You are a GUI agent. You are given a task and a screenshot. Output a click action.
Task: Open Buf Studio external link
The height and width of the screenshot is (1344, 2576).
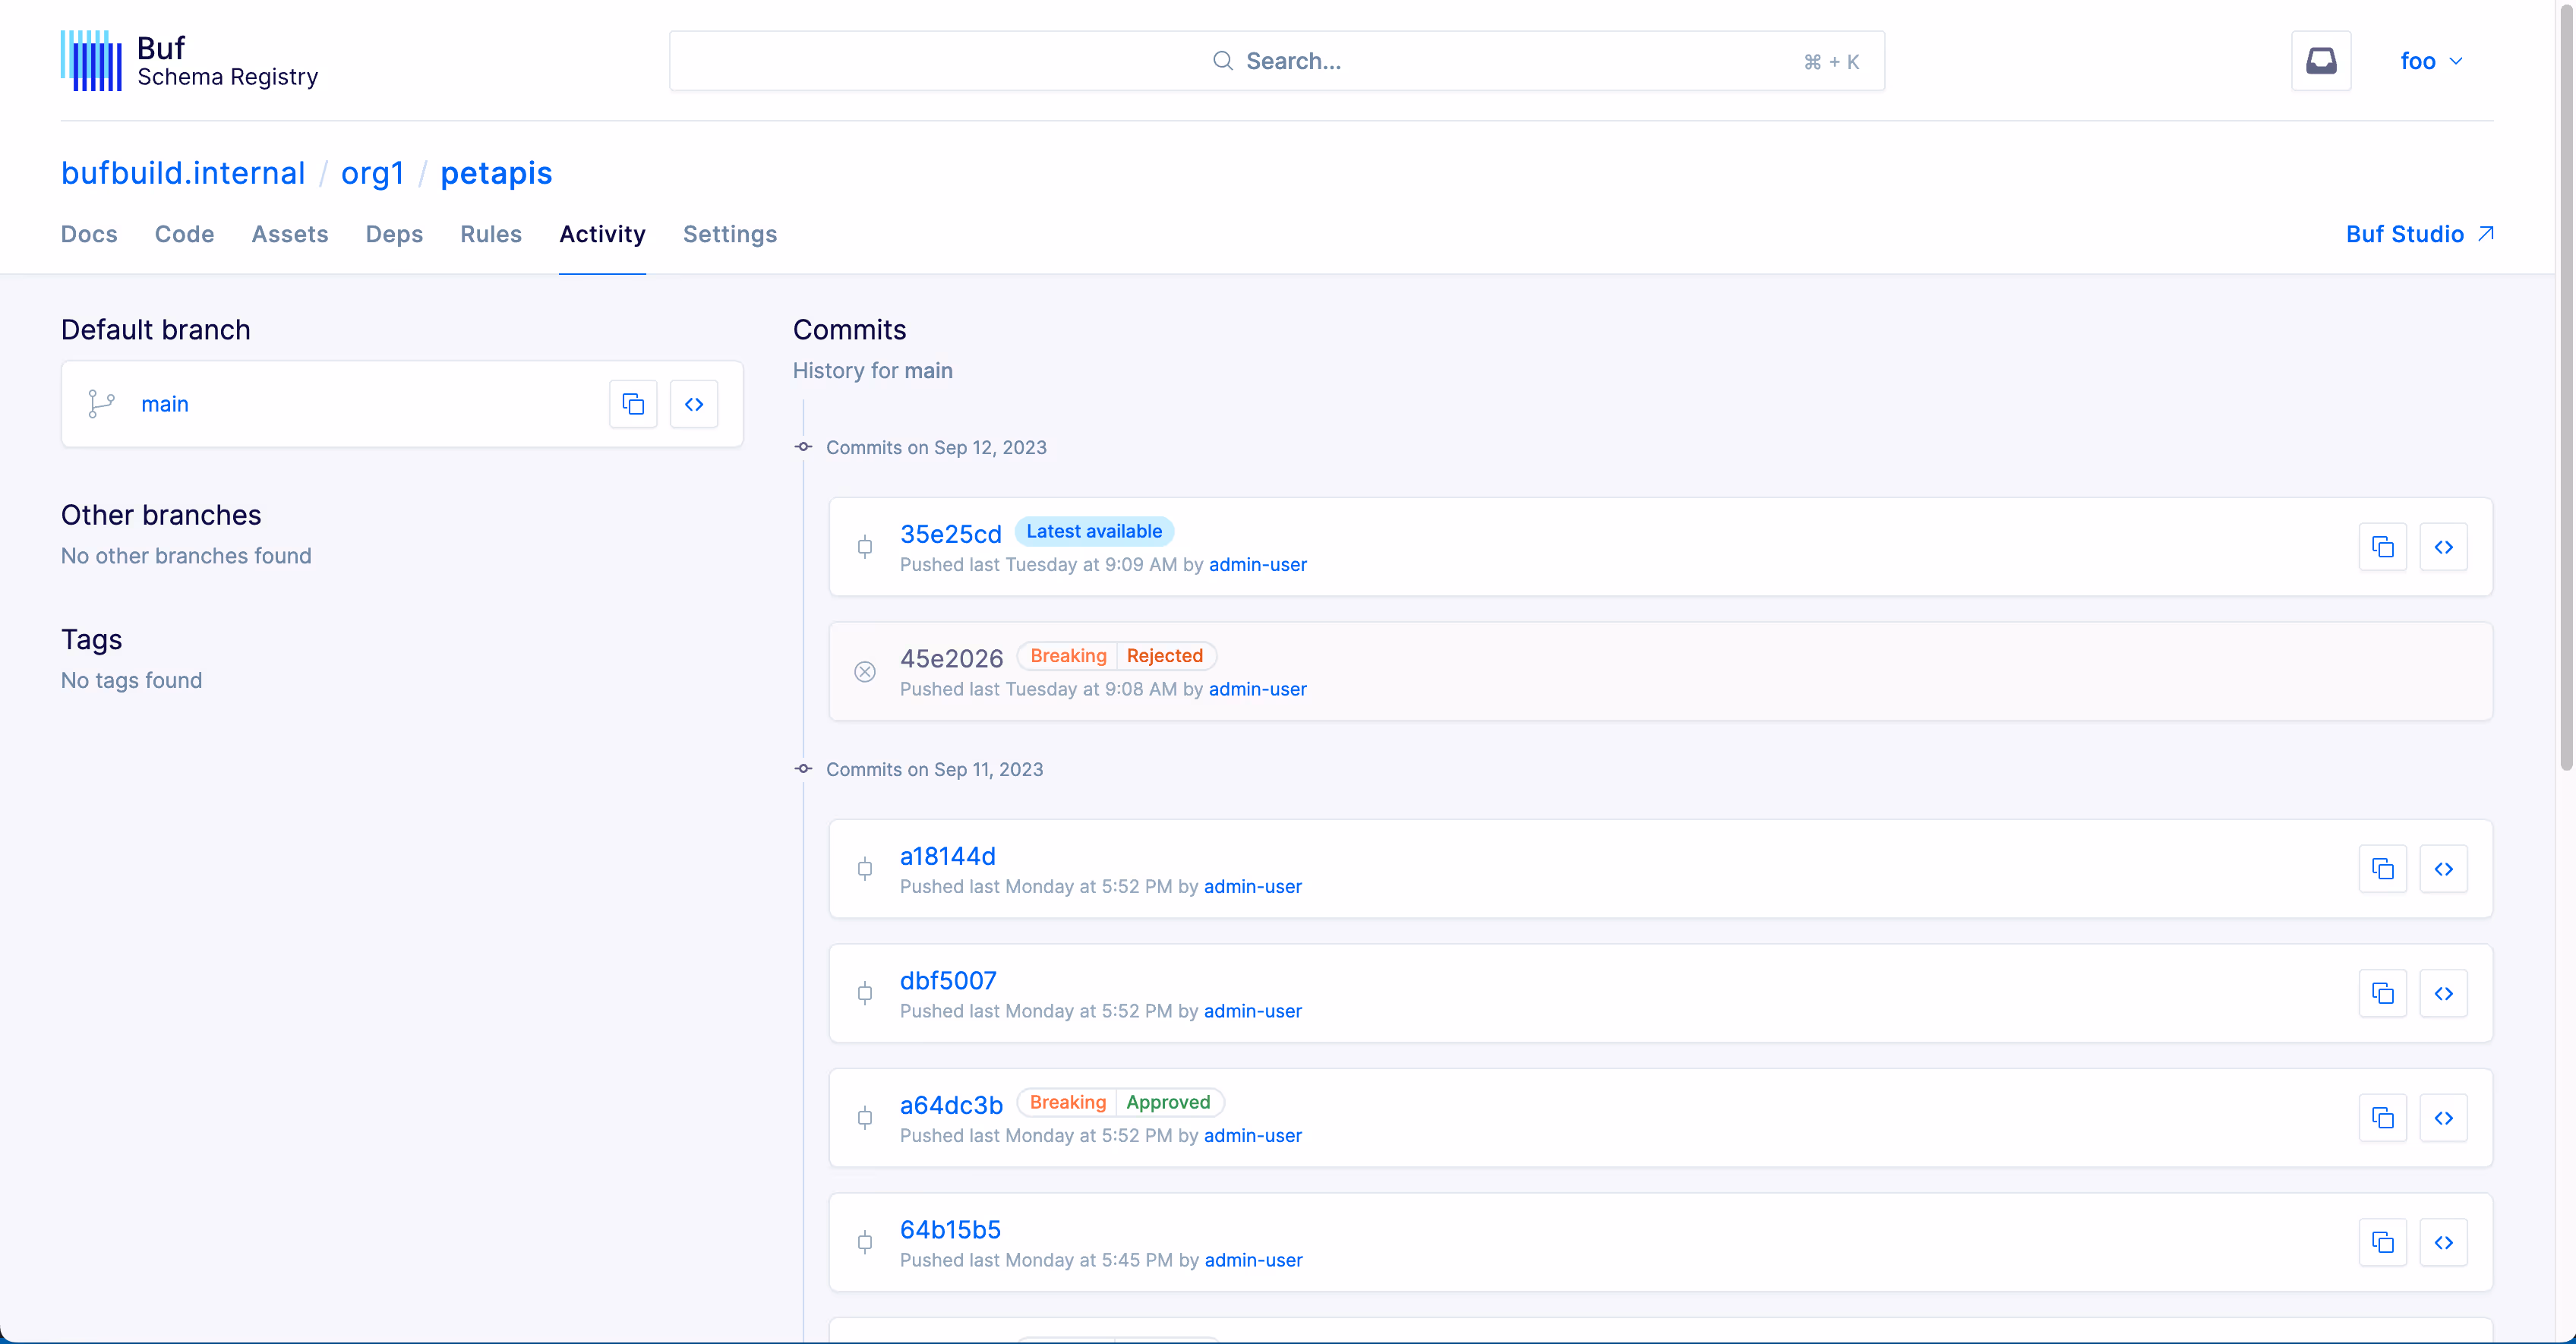coord(2420,234)
